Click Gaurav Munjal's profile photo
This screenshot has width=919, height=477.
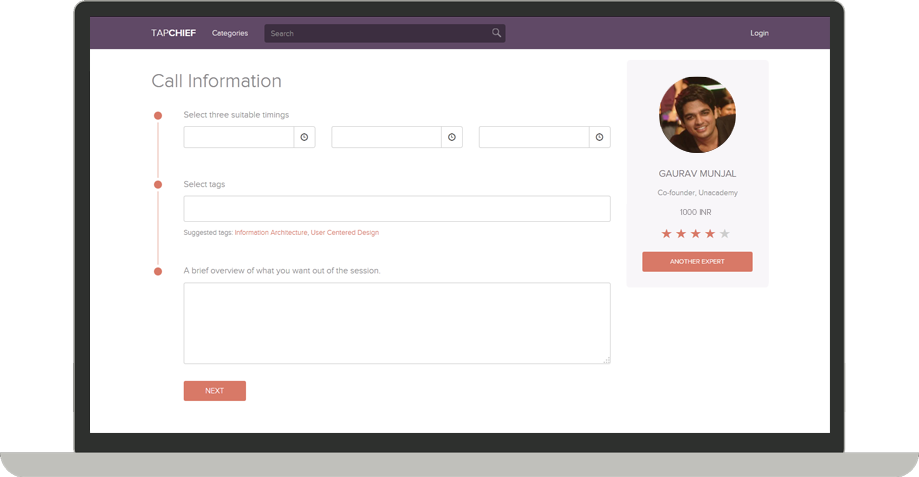coord(697,115)
